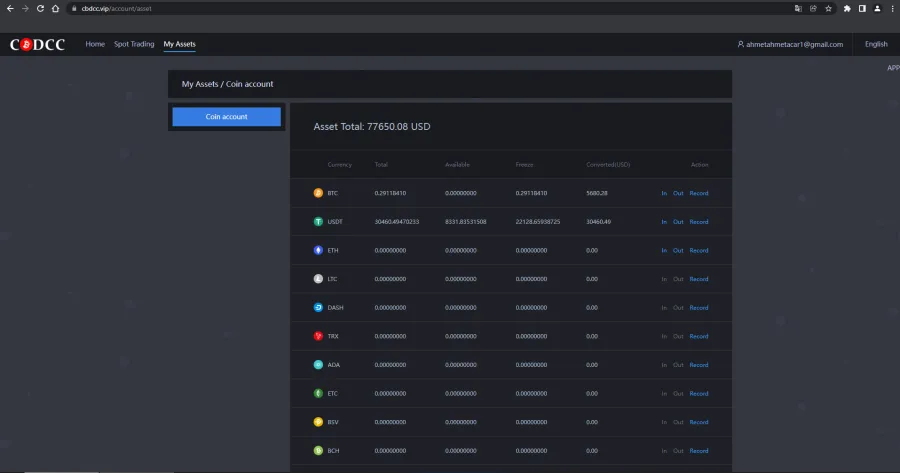Click the browser address bar URL
The width and height of the screenshot is (900, 473).
pyautogui.click(x=117, y=9)
